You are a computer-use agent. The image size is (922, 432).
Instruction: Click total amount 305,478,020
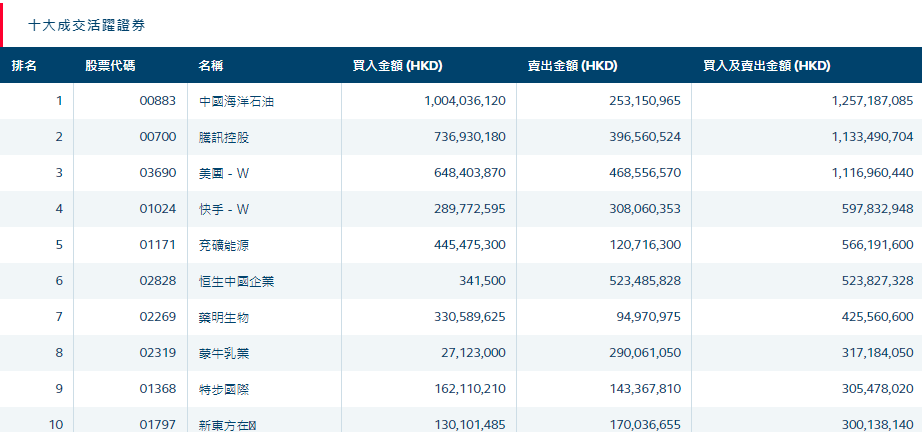(x=878, y=389)
